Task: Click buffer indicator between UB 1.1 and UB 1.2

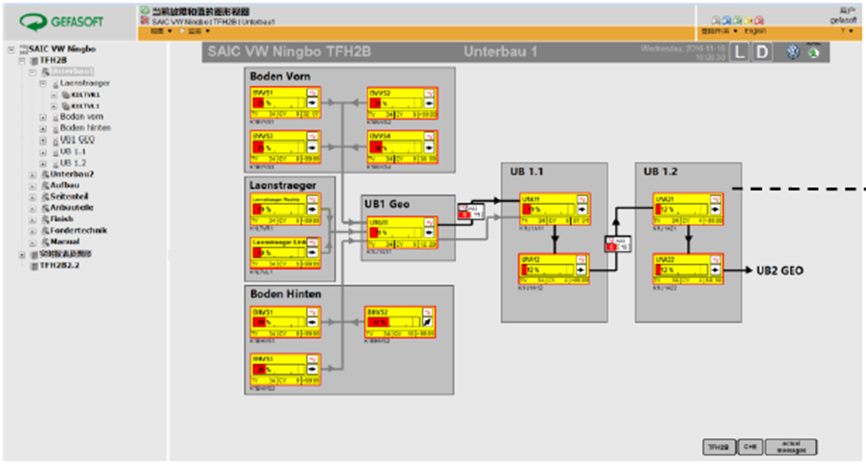Action: point(618,244)
